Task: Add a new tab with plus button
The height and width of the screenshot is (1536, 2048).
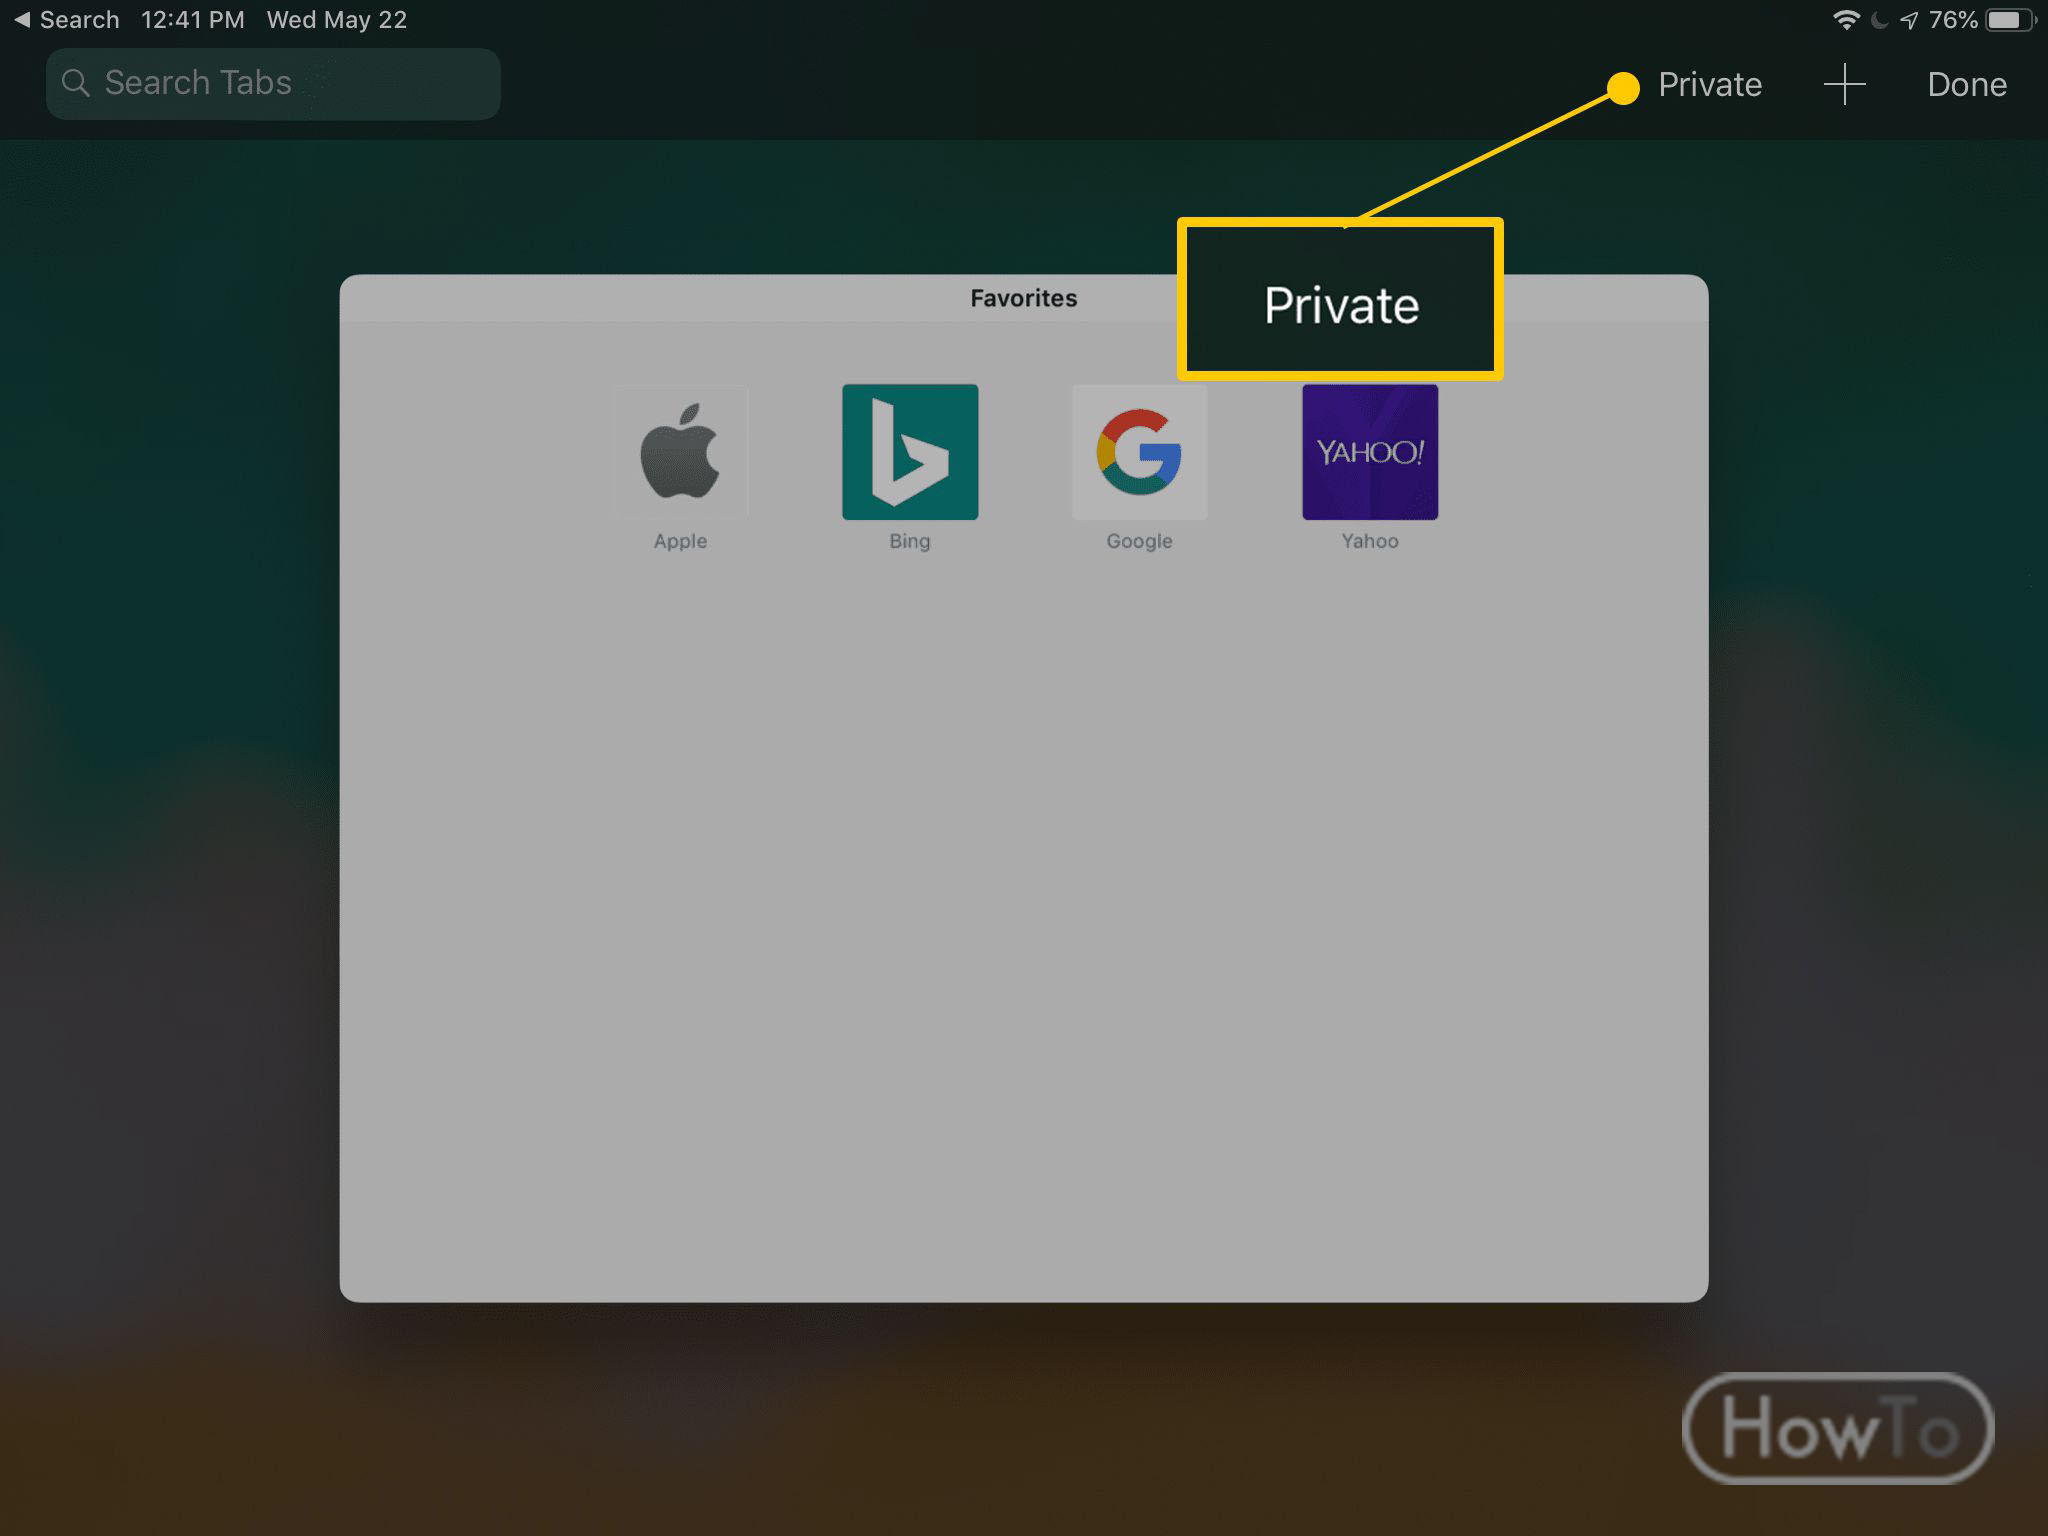Action: (x=1842, y=81)
